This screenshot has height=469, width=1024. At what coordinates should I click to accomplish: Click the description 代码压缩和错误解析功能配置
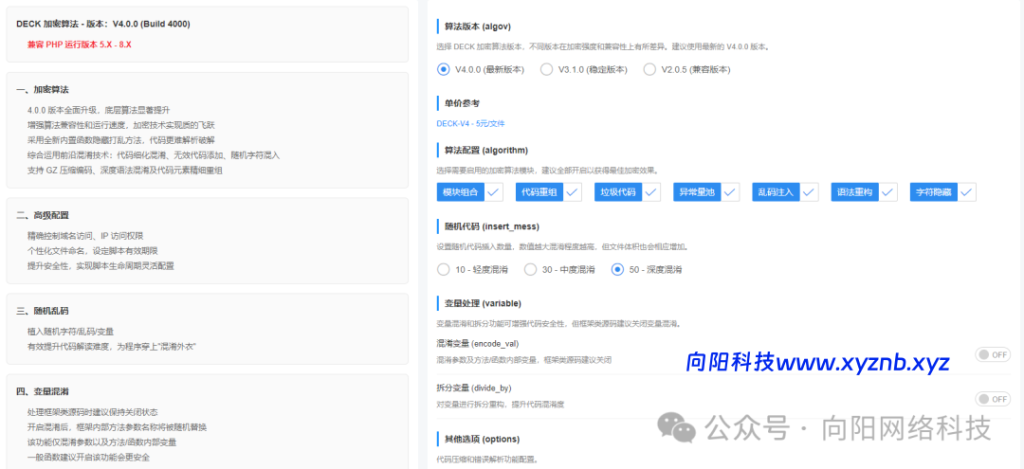487,459
